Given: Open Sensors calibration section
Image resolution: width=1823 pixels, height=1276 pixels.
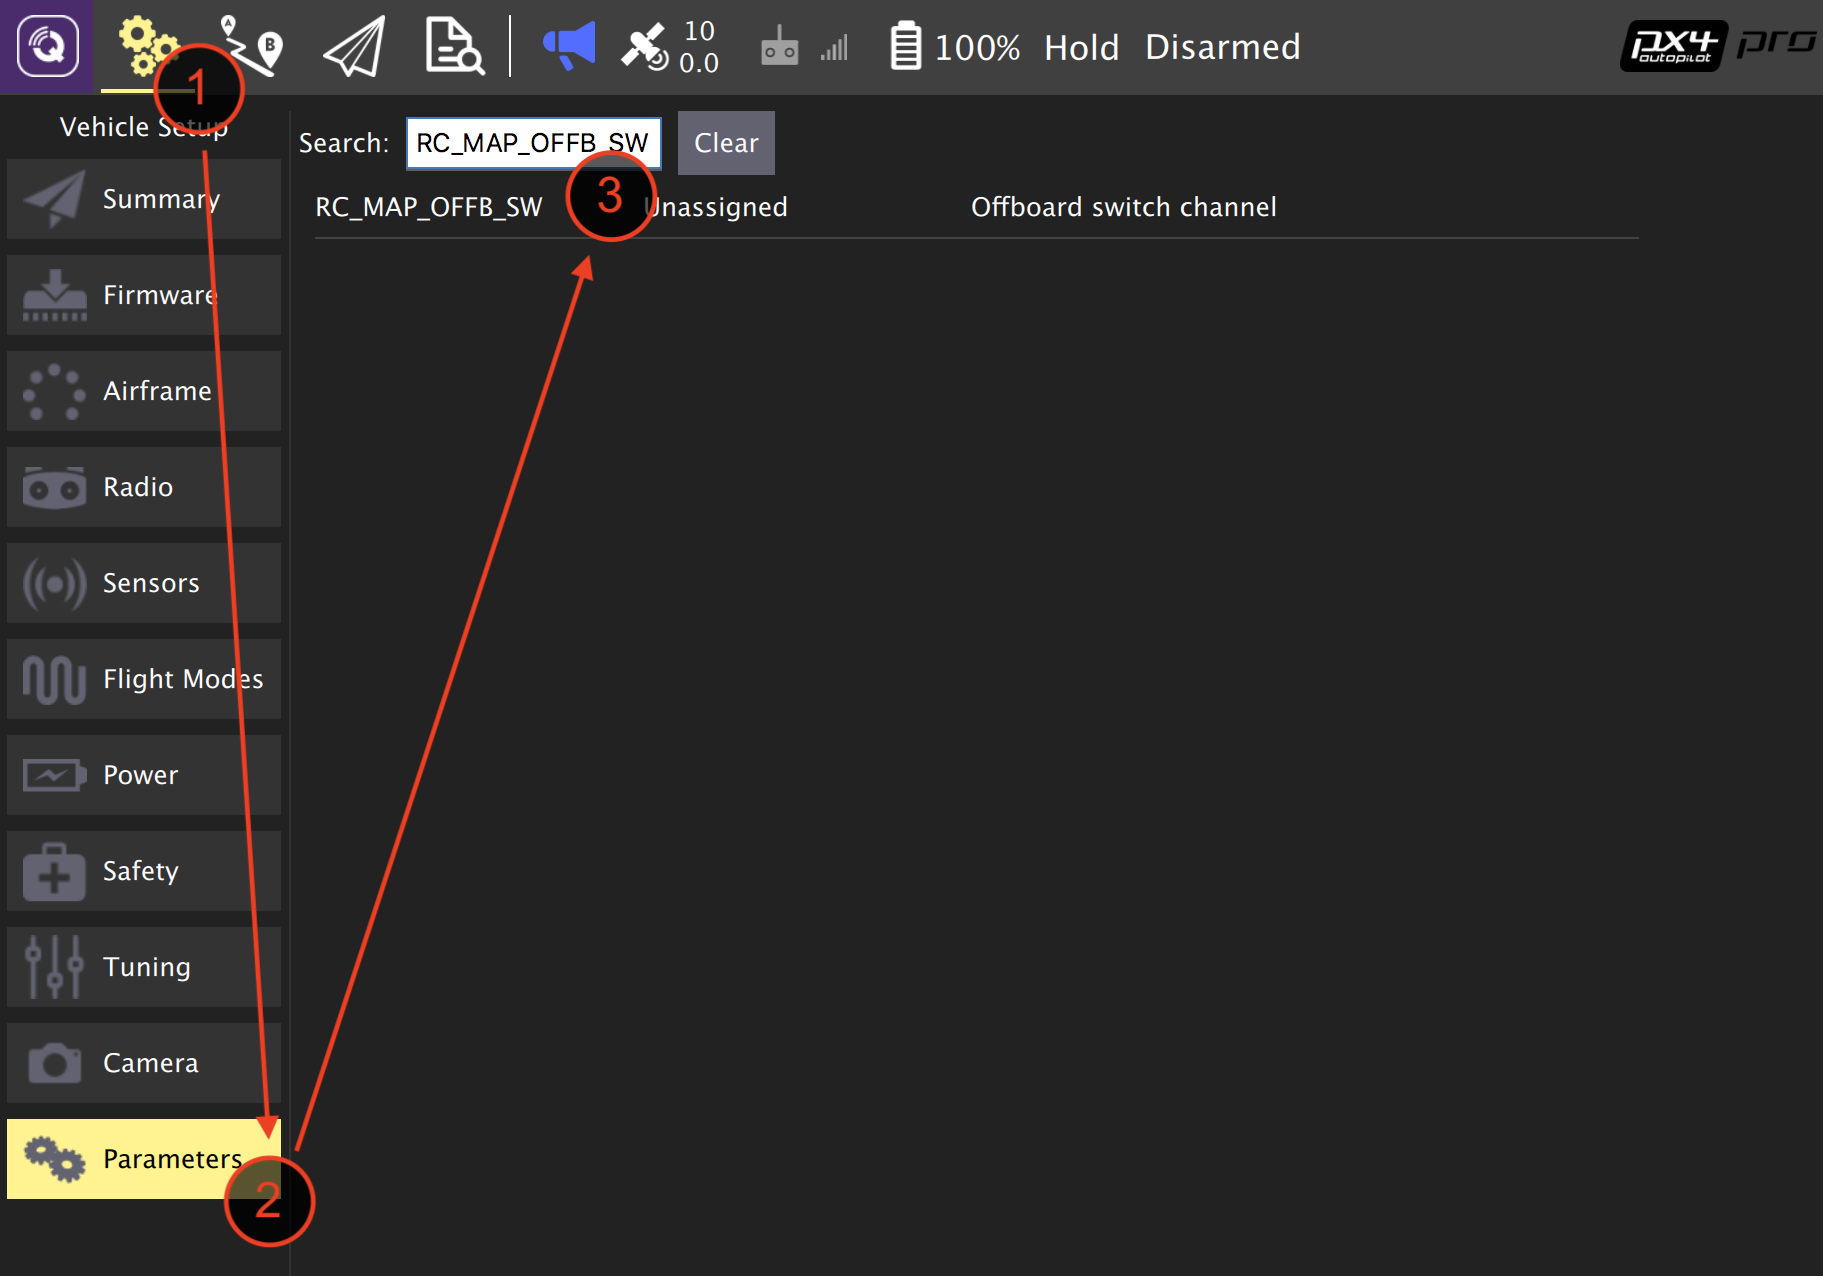Looking at the screenshot, I should point(144,583).
